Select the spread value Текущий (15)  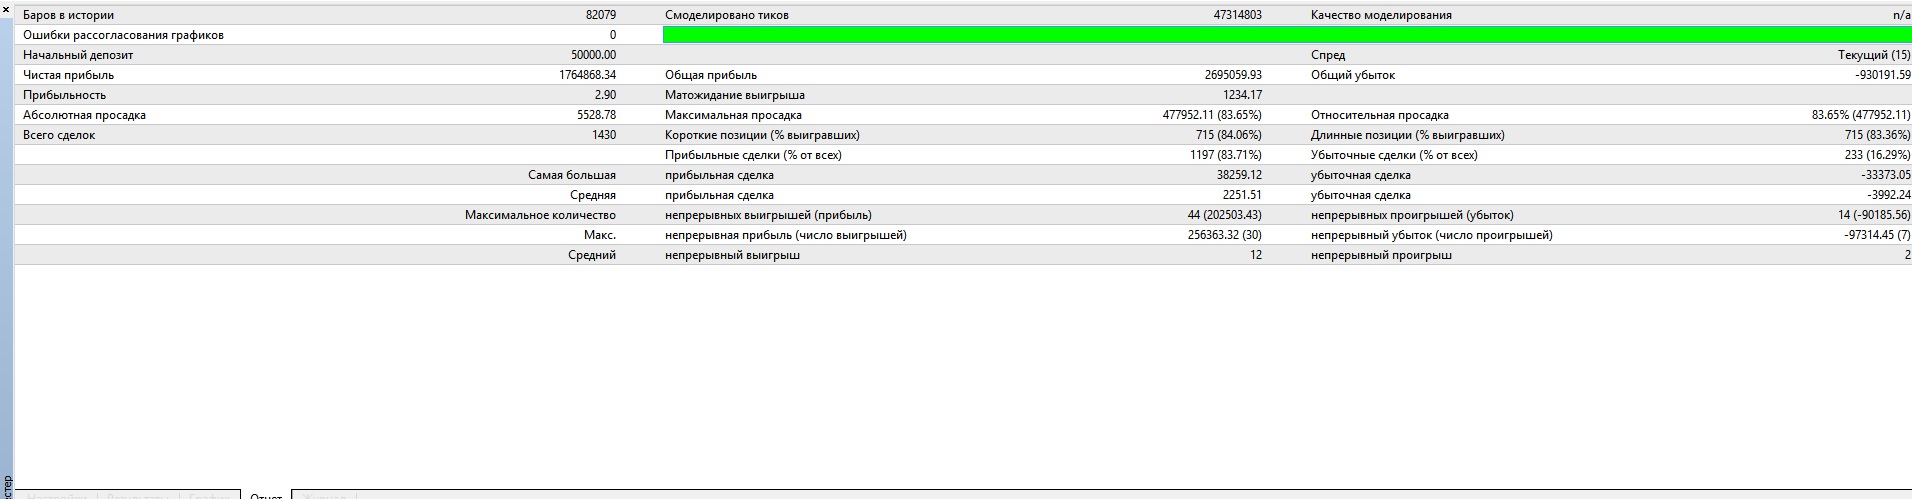1874,55
